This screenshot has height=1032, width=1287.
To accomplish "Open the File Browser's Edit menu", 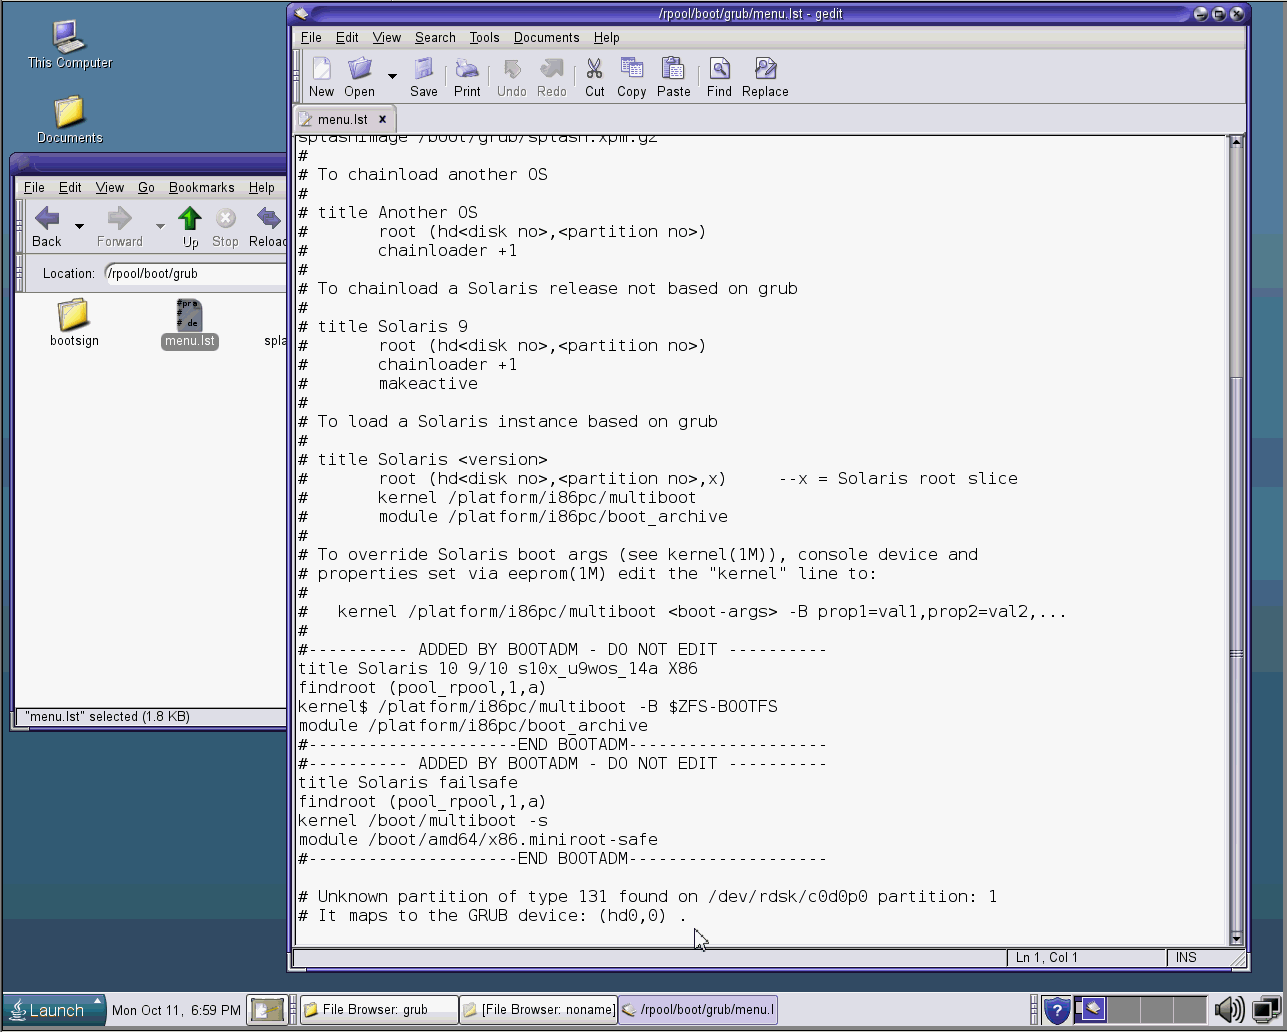I will click(70, 187).
